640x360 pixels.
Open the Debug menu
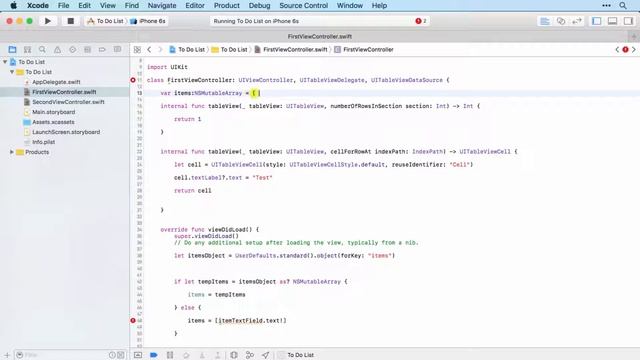(x=259, y=5)
